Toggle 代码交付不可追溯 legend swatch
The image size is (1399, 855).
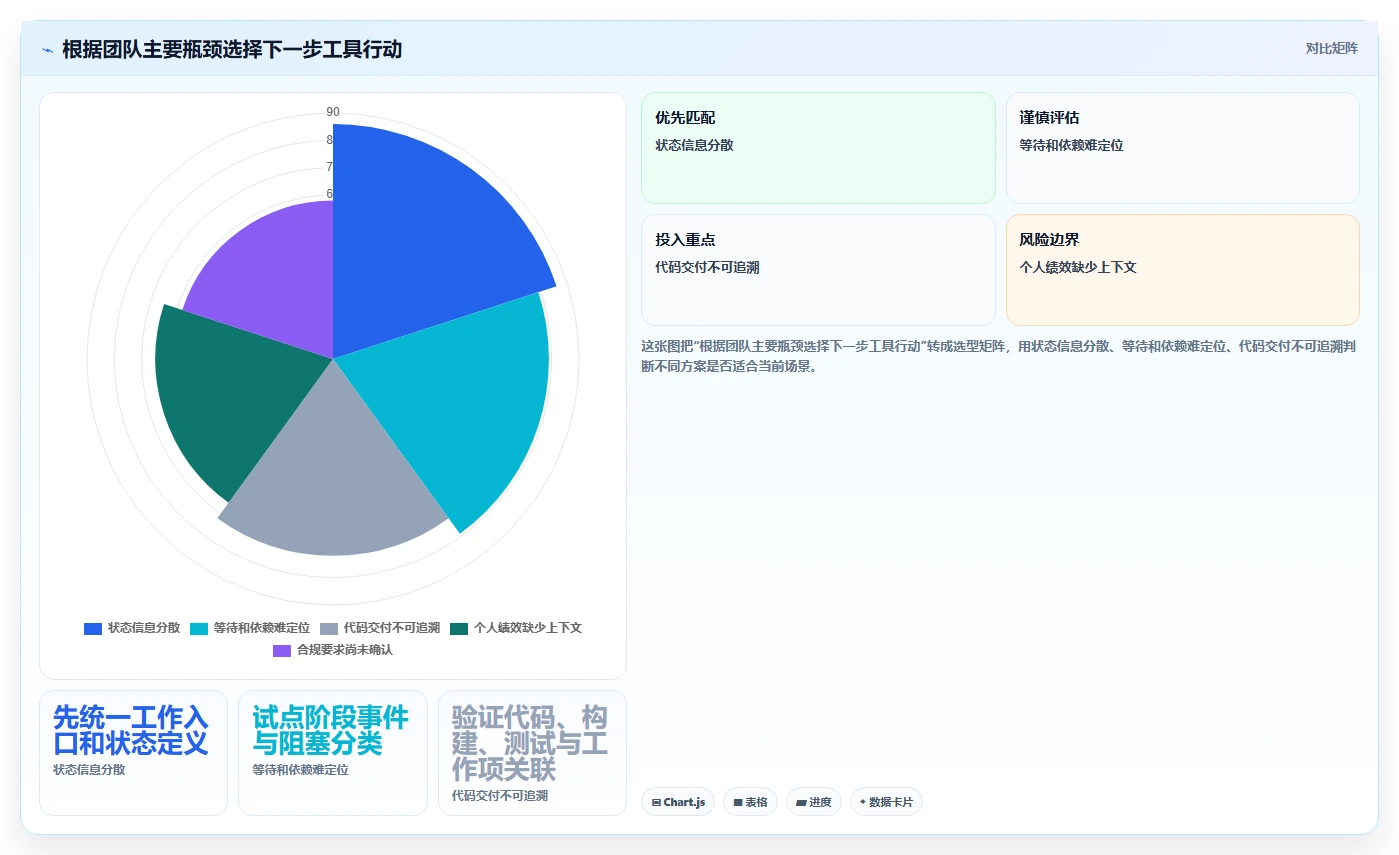(329, 628)
